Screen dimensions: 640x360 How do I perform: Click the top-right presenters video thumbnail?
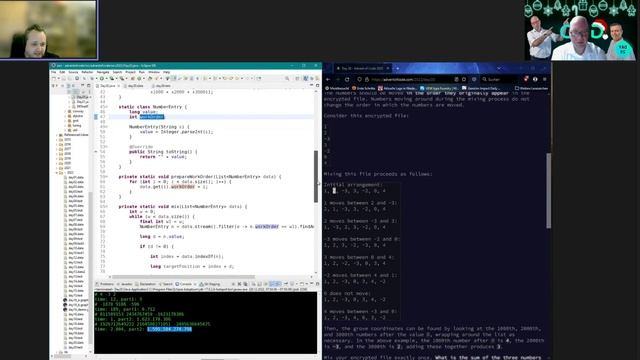580,31
